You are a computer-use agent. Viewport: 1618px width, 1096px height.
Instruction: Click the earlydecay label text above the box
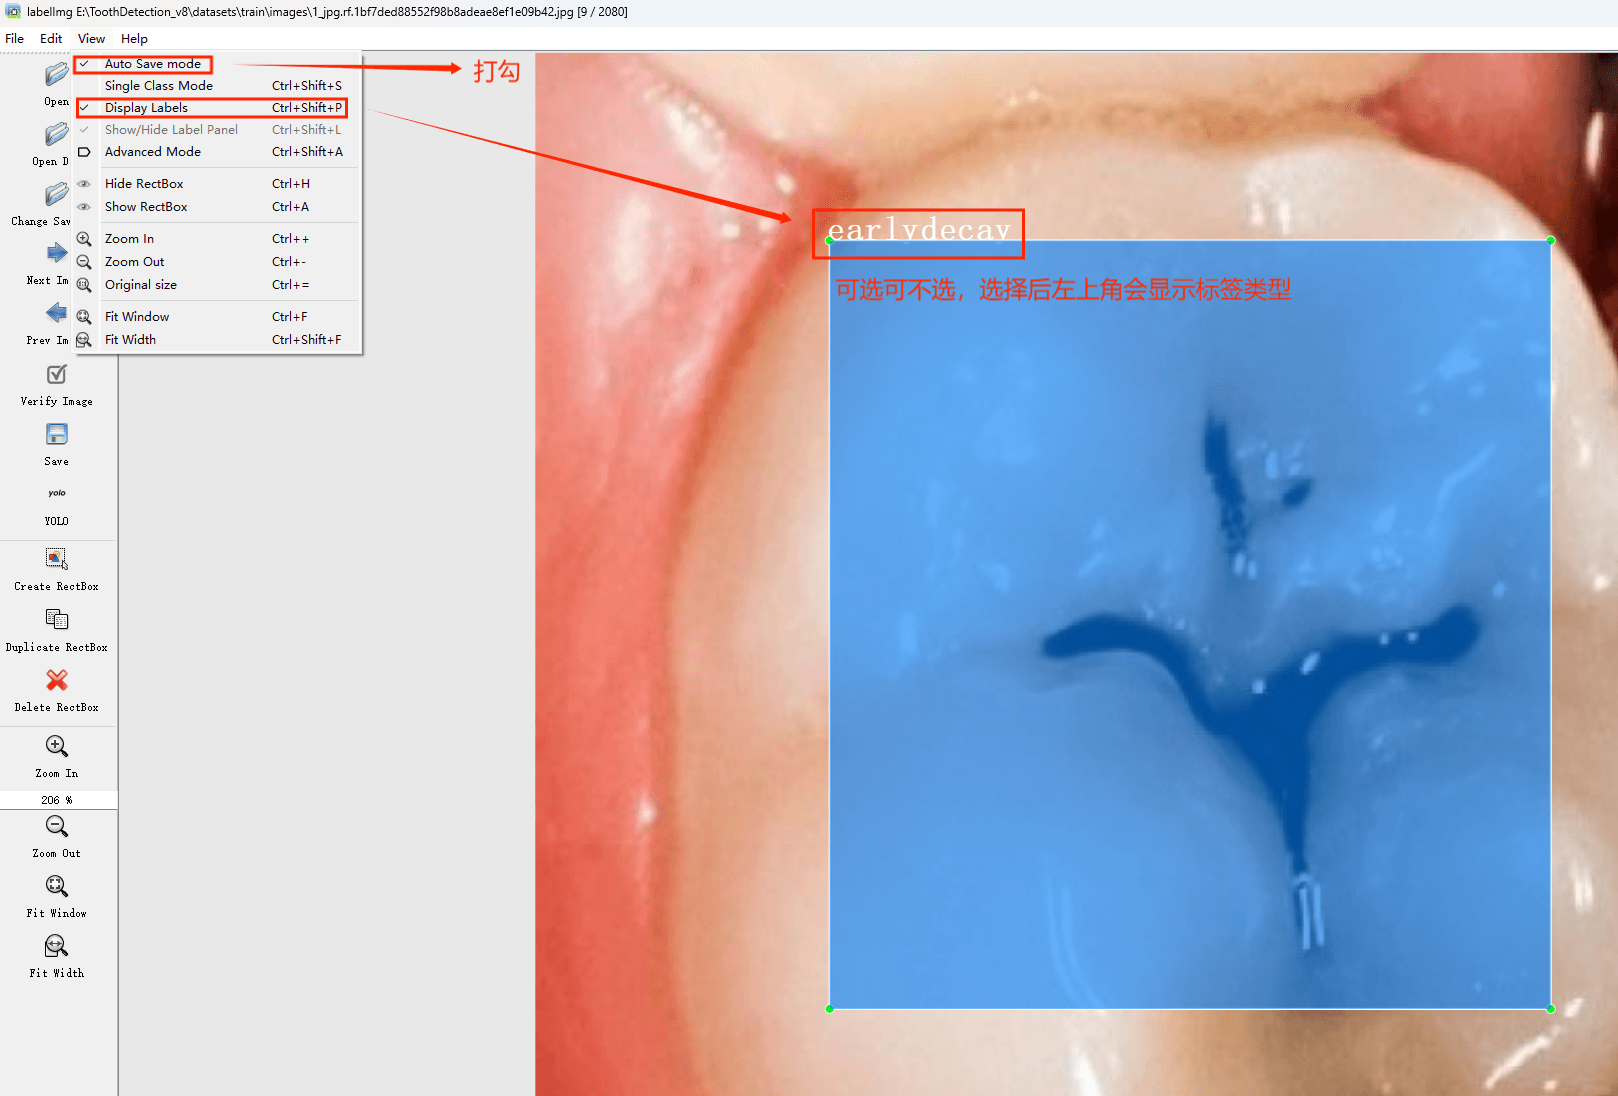919,231
